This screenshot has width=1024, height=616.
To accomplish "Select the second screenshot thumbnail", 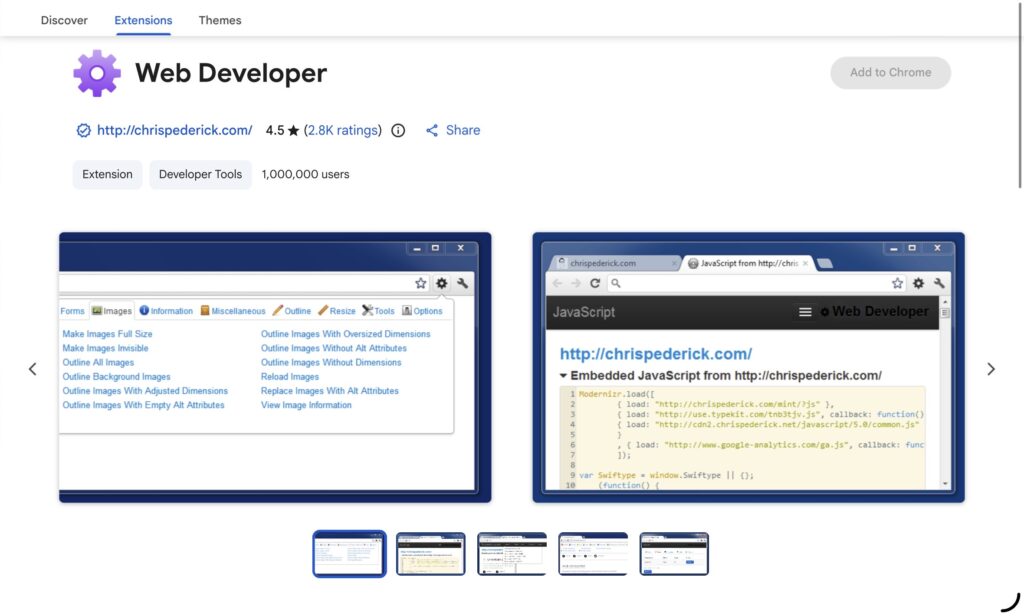I will coord(430,554).
